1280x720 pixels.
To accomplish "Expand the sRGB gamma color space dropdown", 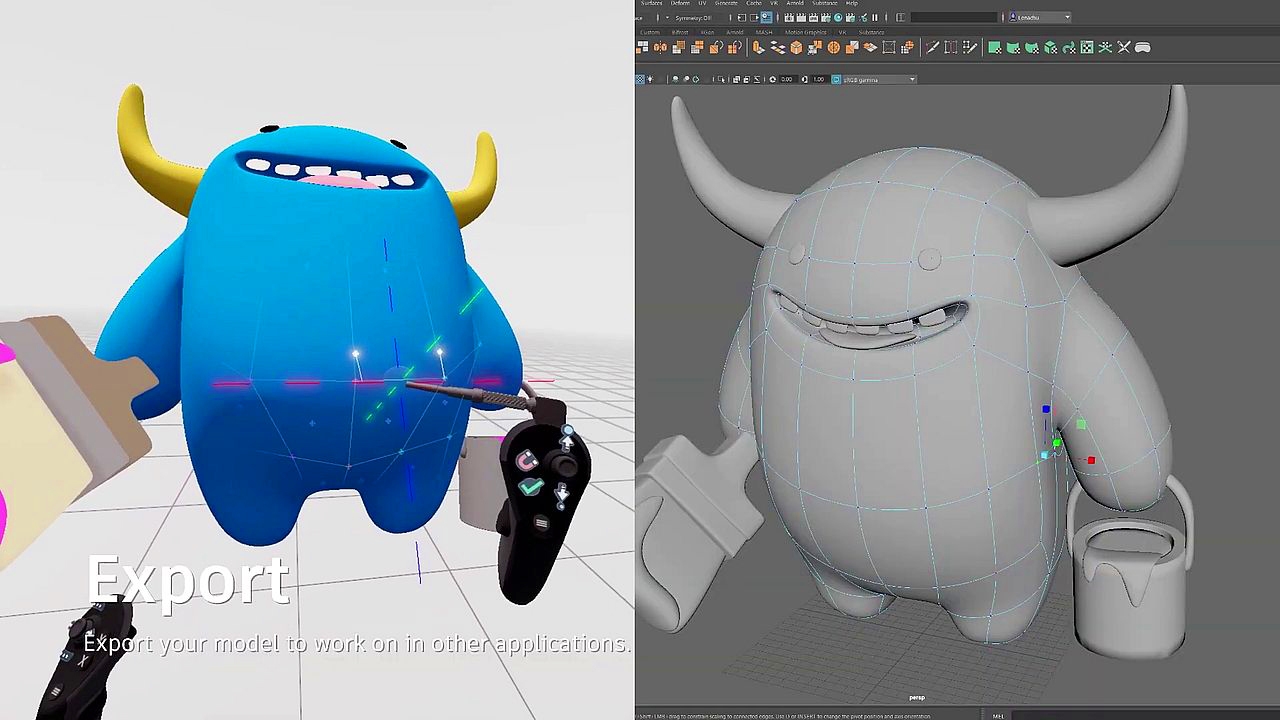I will (x=880, y=79).
